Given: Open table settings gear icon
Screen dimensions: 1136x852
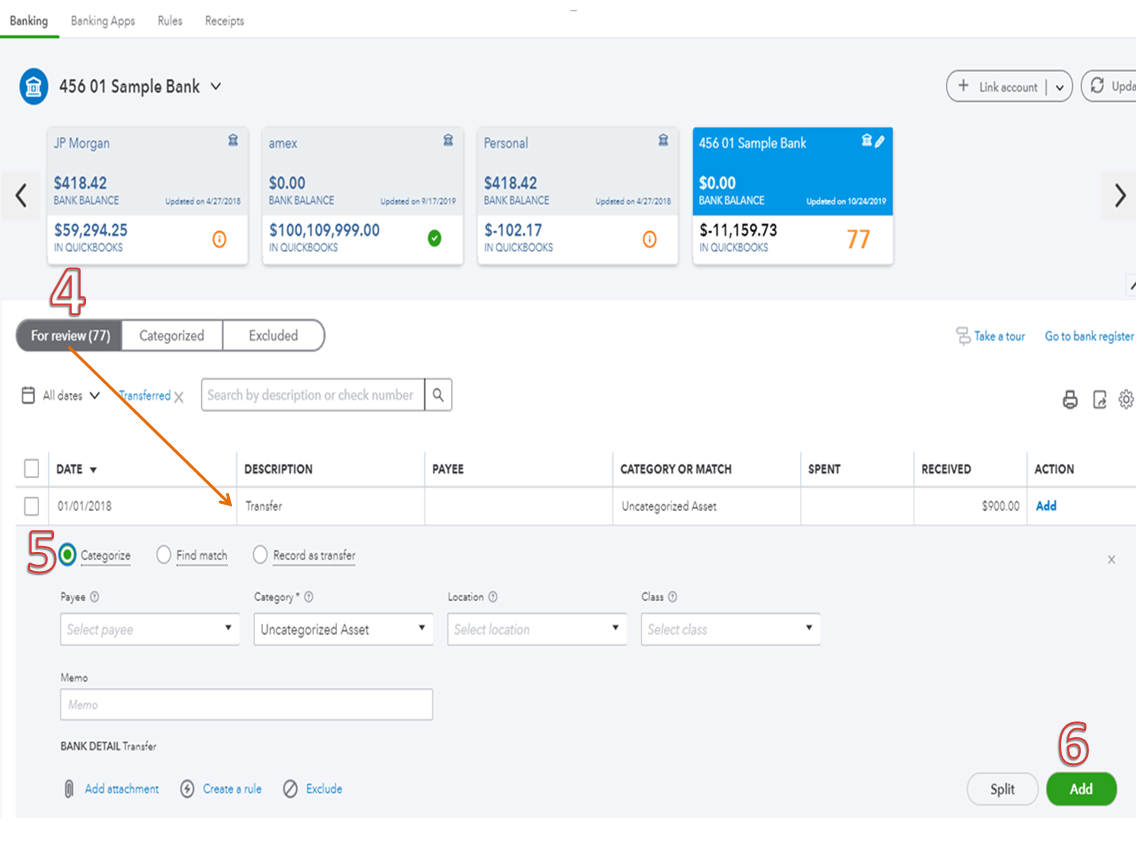Looking at the screenshot, I should (1126, 400).
